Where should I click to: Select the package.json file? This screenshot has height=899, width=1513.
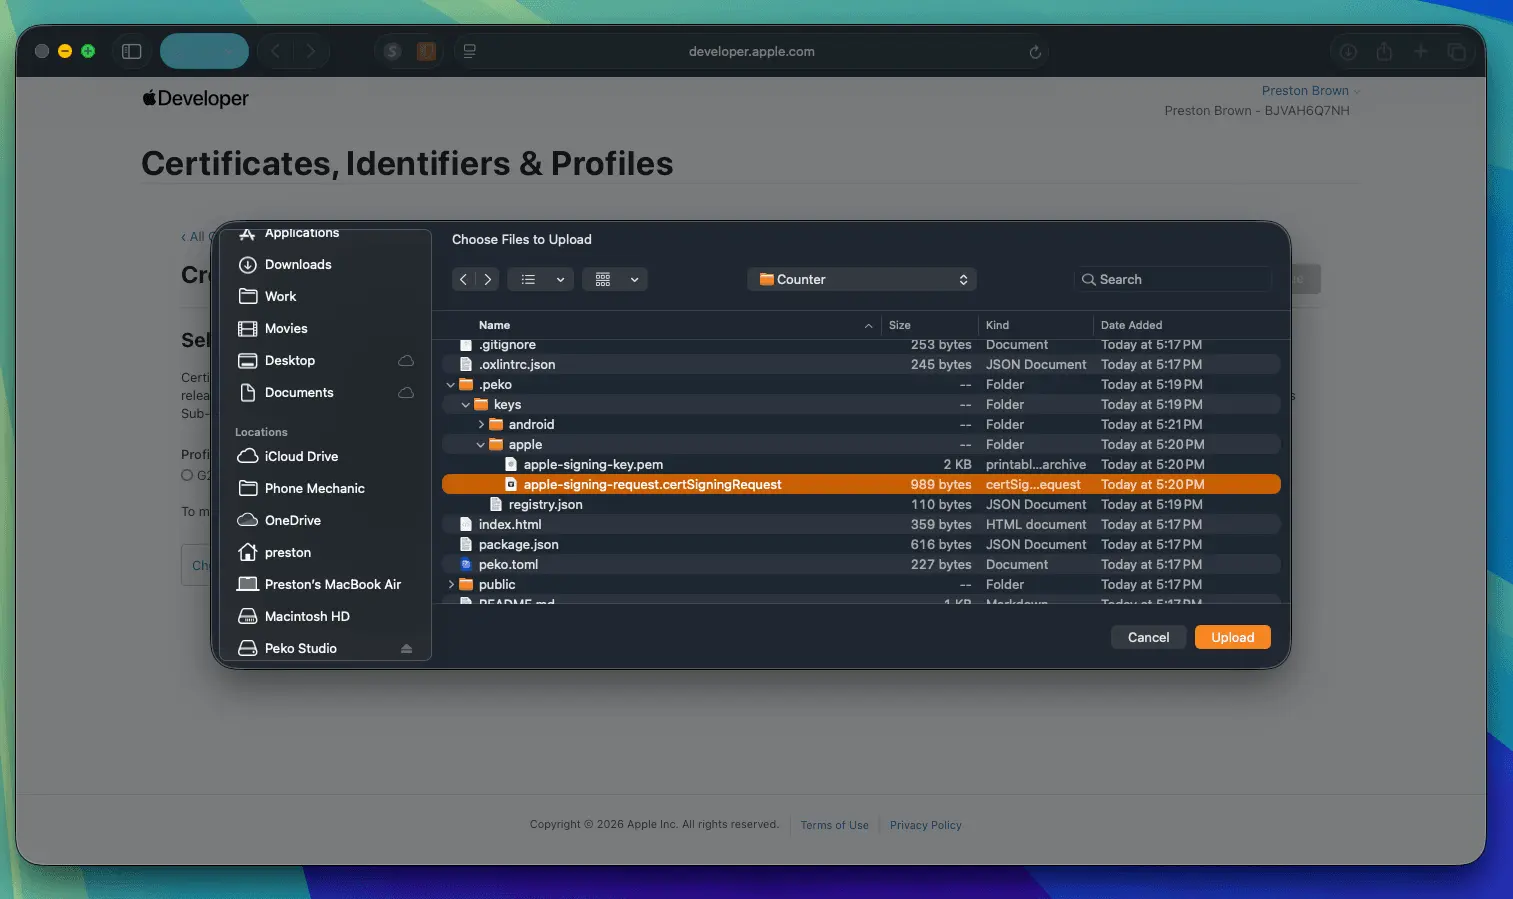pyautogui.click(x=861, y=545)
